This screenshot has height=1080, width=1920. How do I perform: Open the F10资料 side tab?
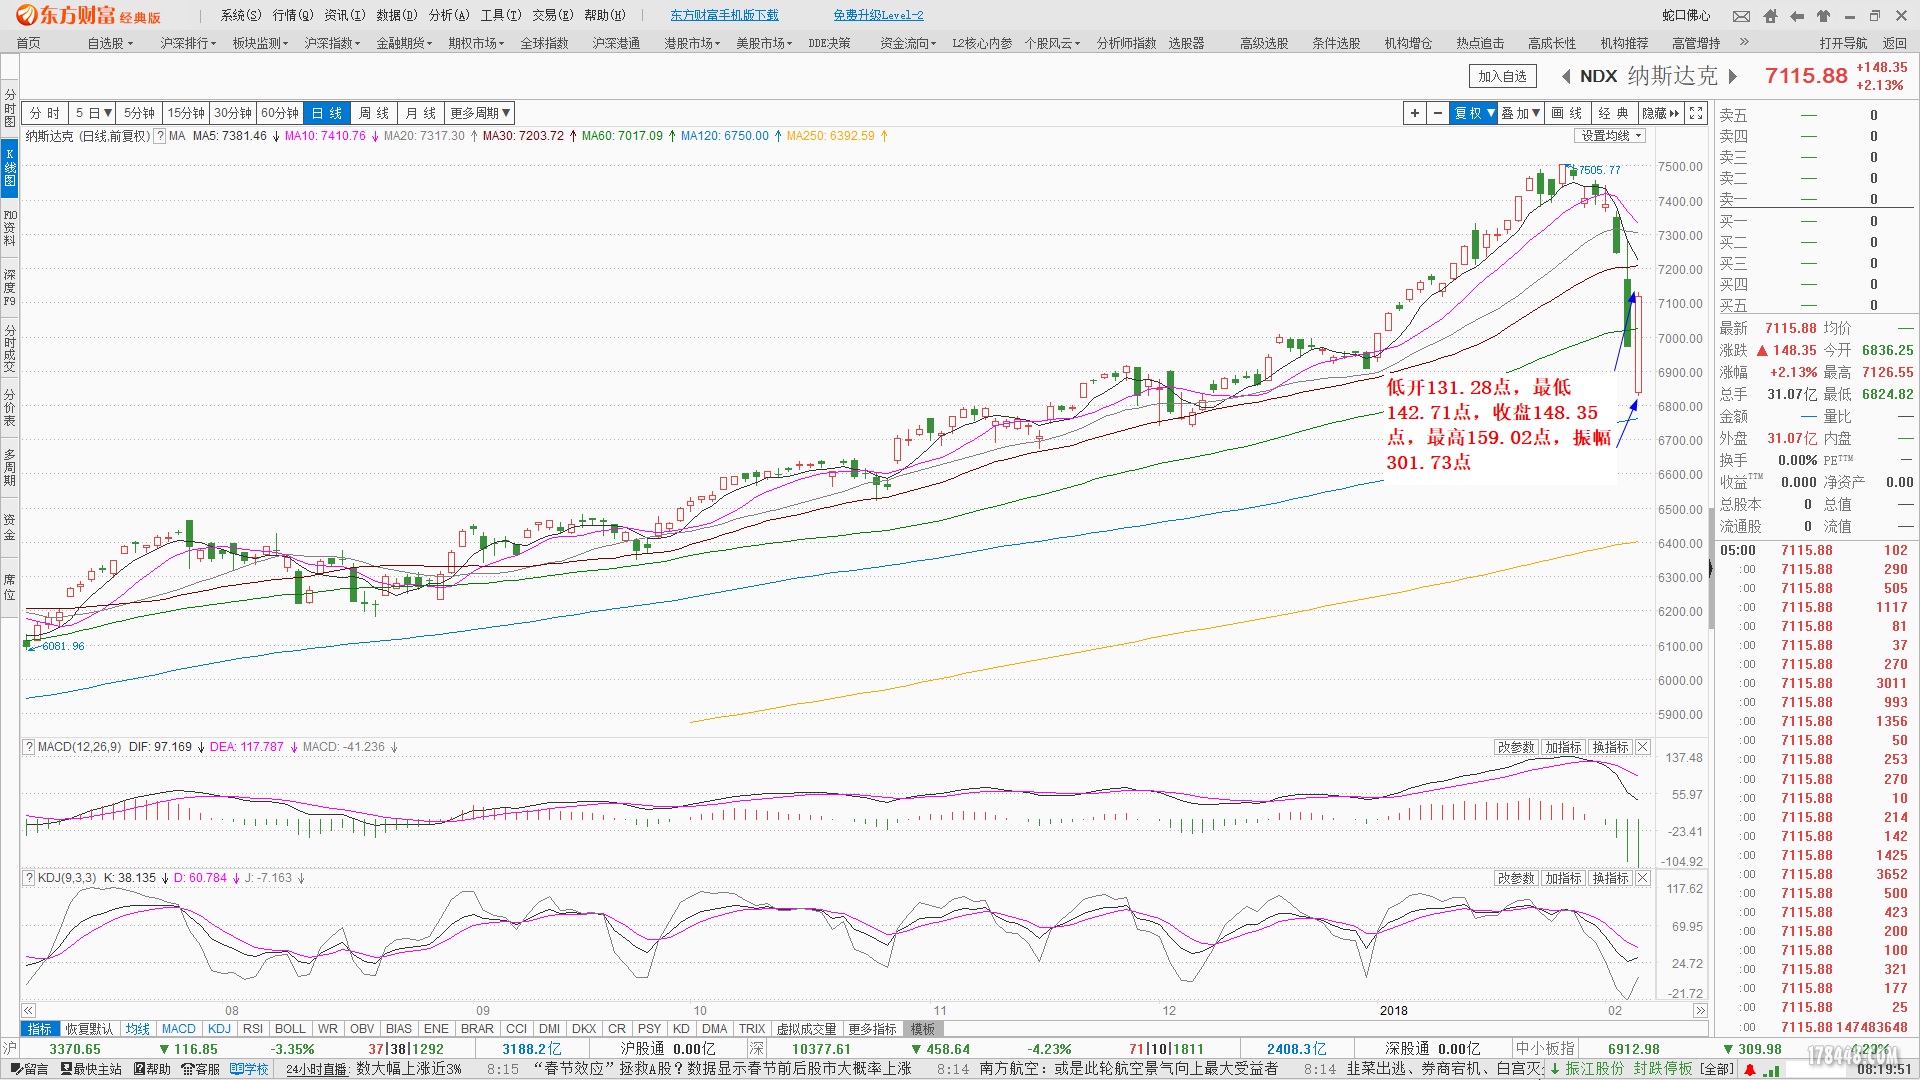click(x=10, y=228)
